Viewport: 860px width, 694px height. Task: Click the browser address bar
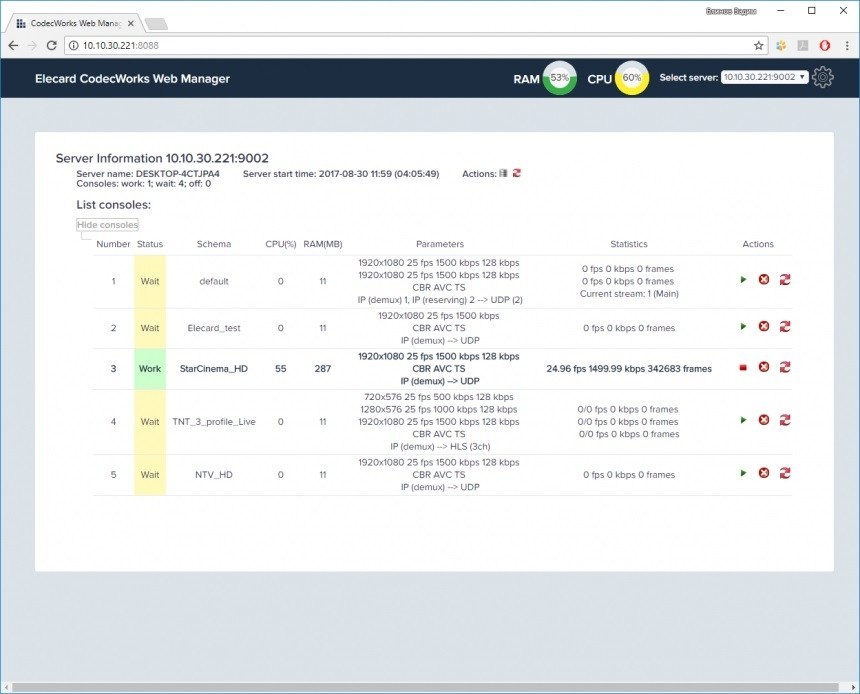[400, 45]
